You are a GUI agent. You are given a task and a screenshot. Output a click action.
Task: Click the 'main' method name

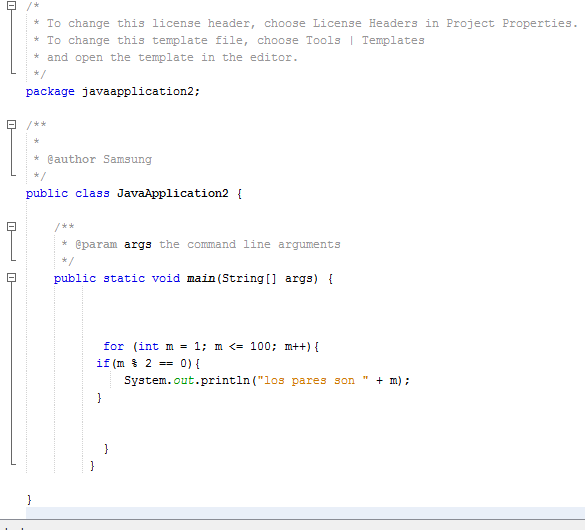click(201, 279)
